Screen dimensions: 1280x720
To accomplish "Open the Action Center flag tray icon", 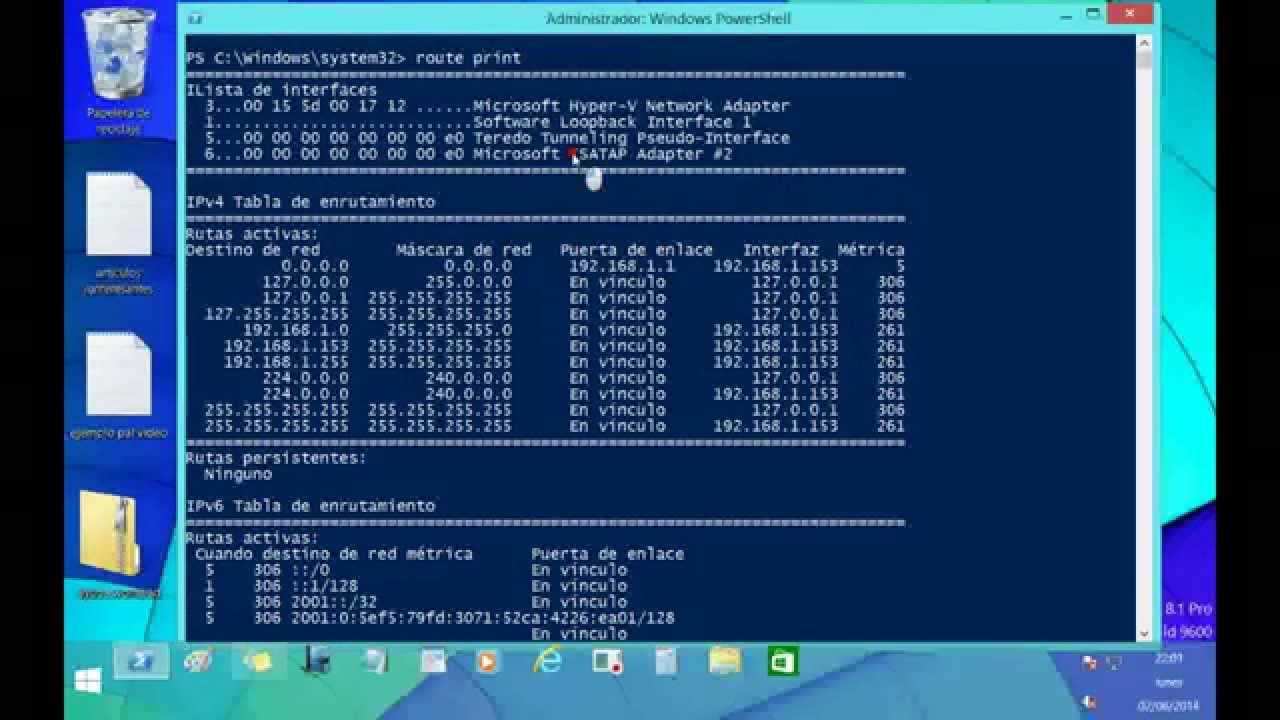I will click(x=1089, y=662).
